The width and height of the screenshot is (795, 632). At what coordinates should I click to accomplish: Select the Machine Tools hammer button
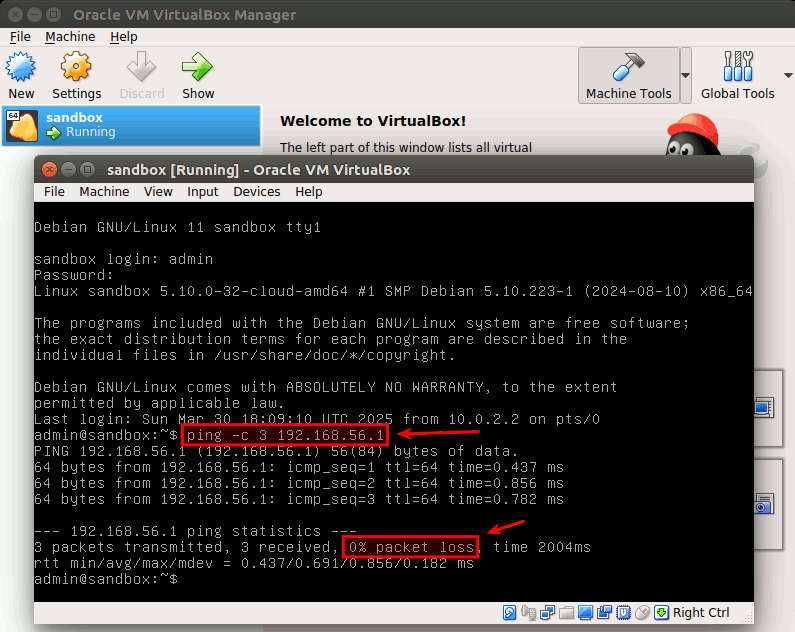(x=629, y=76)
